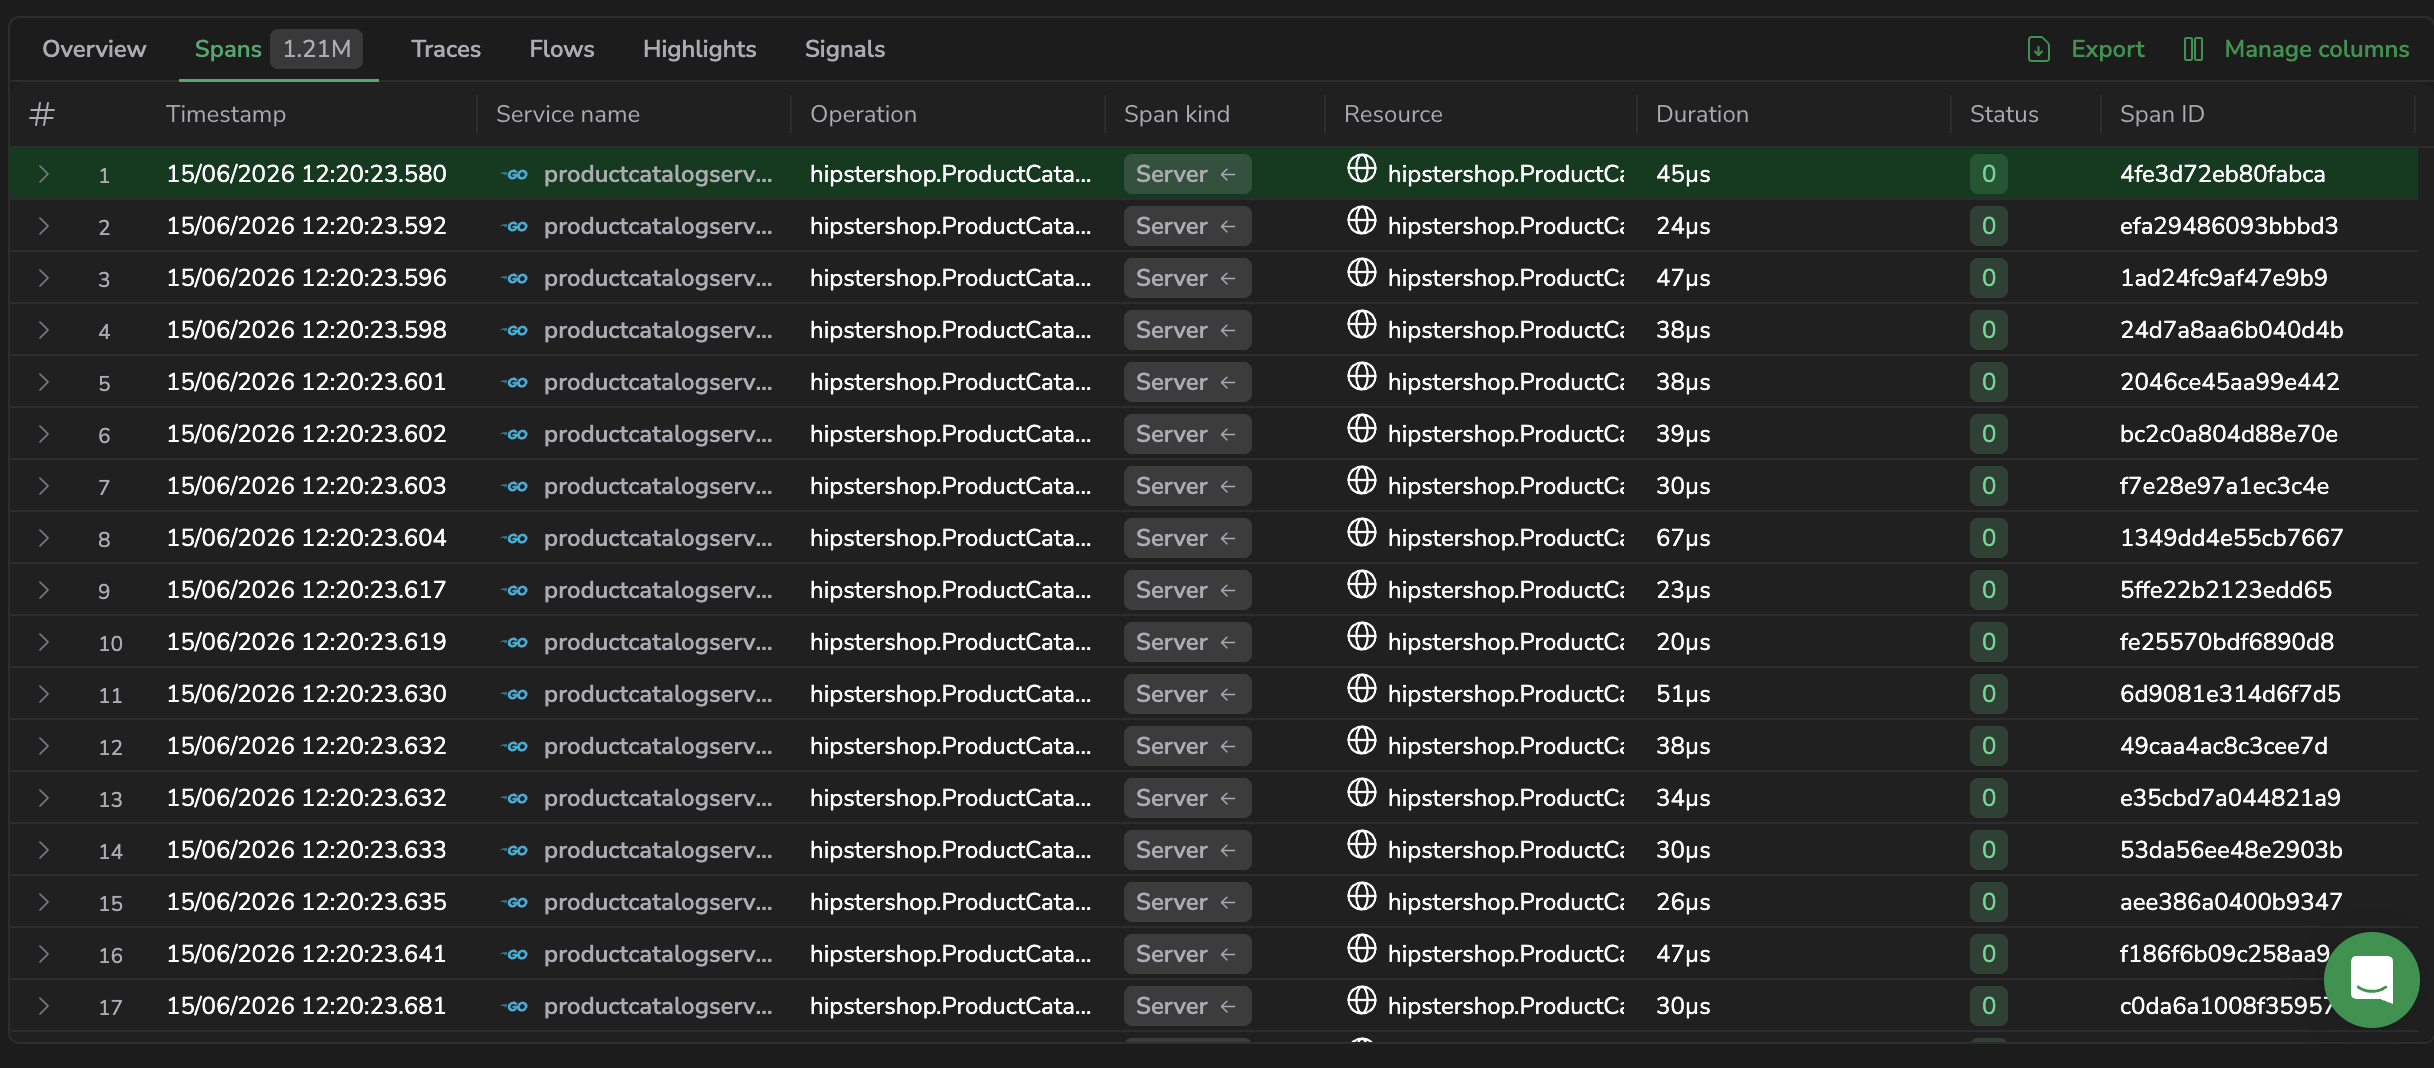Click the resource globe icon in row 4
The image size is (2434, 1068).
[x=1362, y=324]
